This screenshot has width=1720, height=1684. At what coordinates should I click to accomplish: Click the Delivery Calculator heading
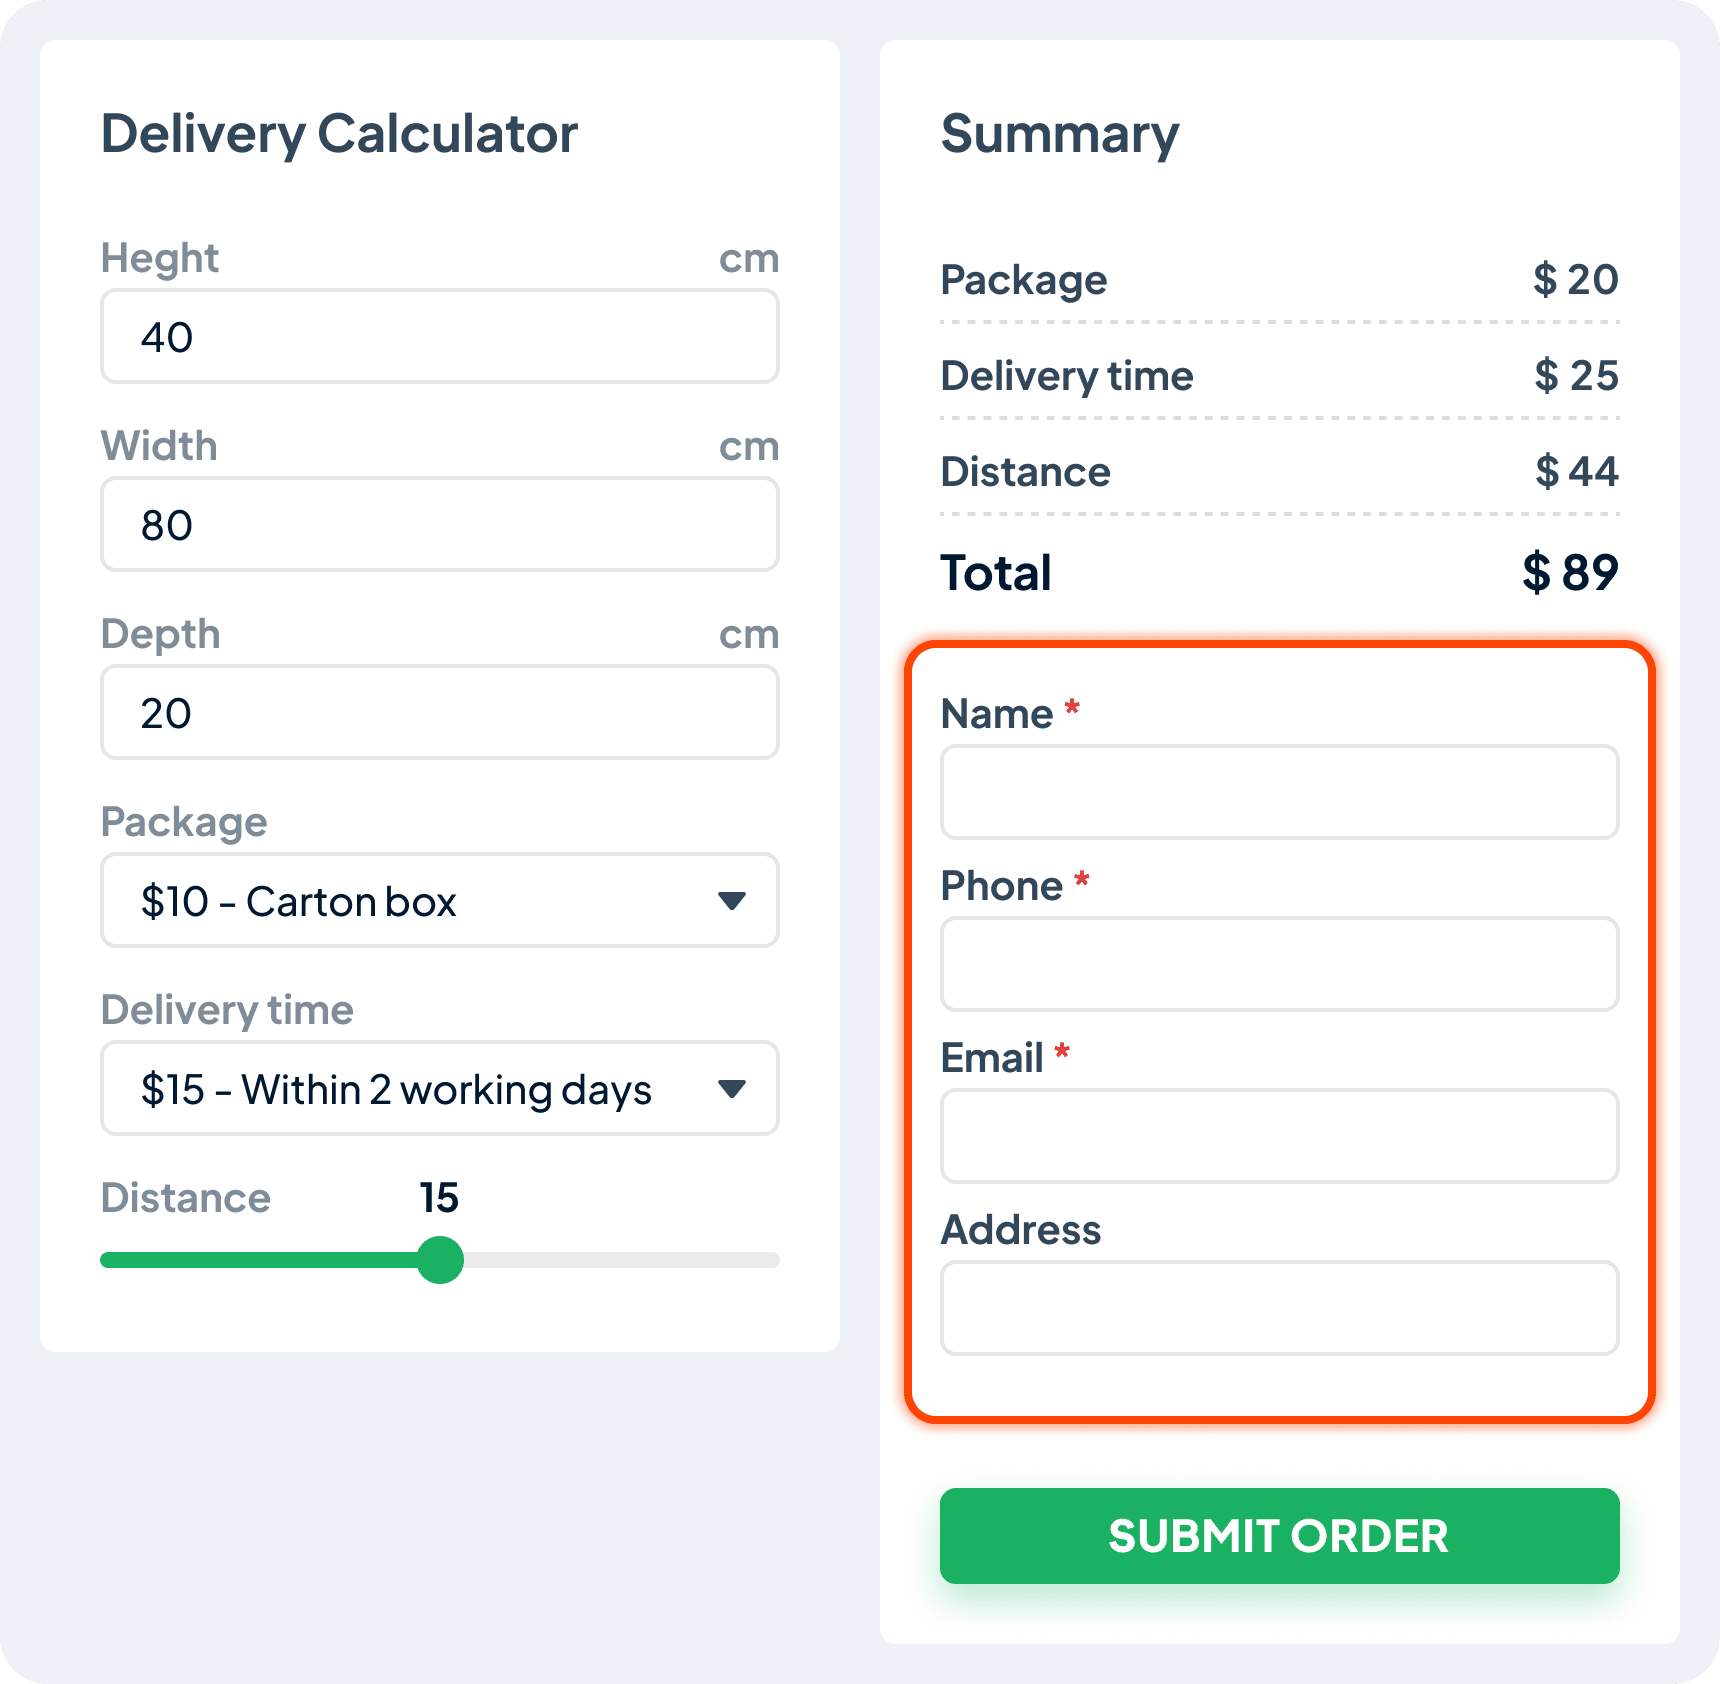[x=339, y=134]
